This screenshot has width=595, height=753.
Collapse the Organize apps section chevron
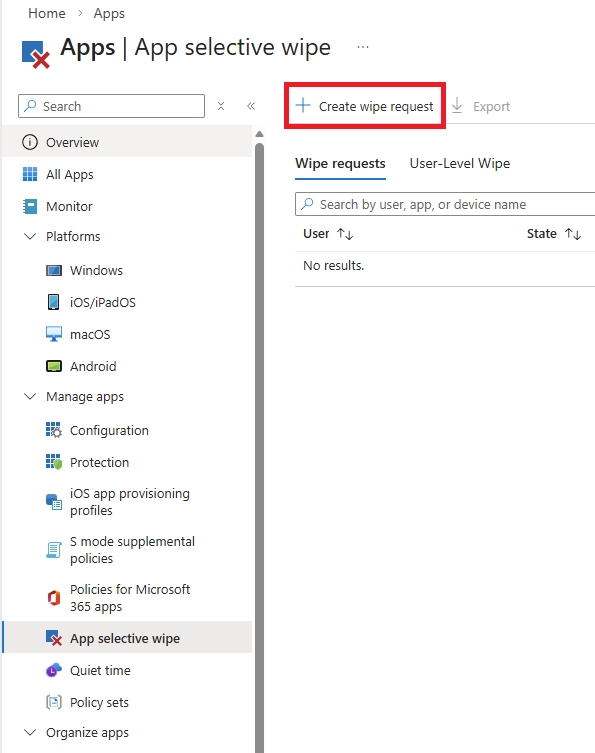pos(30,732)
